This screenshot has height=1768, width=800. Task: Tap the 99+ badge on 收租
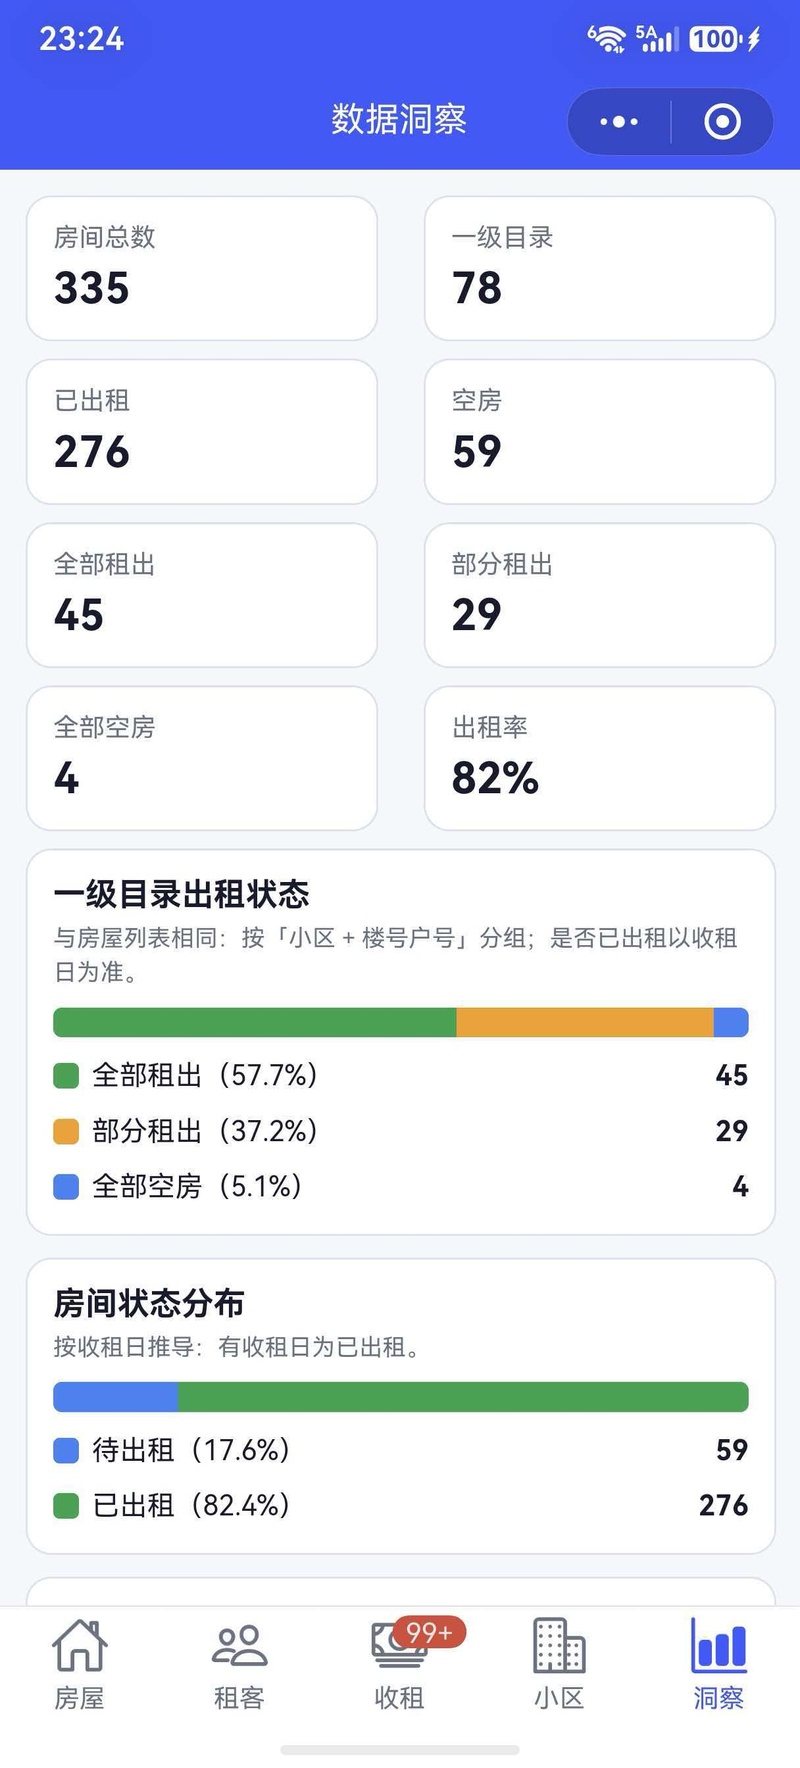coord(430,1633)
